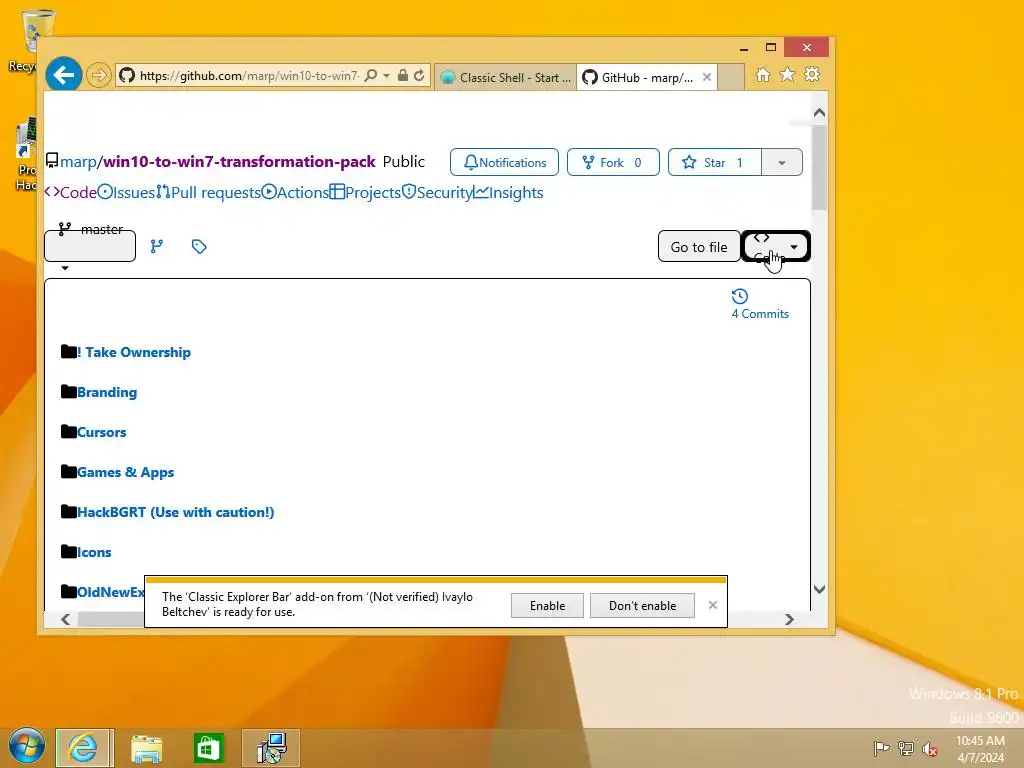
Task: Open the Code repository tab
Action: pyautogui.click(x=71, y=193)
